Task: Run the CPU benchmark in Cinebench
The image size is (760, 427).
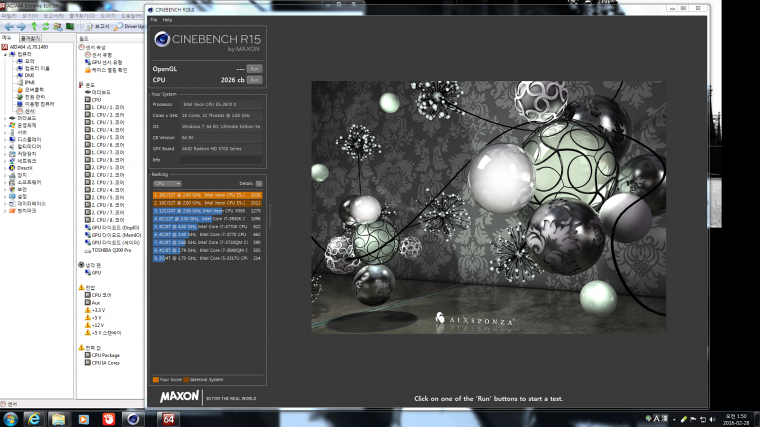Action: pos(254,80)
